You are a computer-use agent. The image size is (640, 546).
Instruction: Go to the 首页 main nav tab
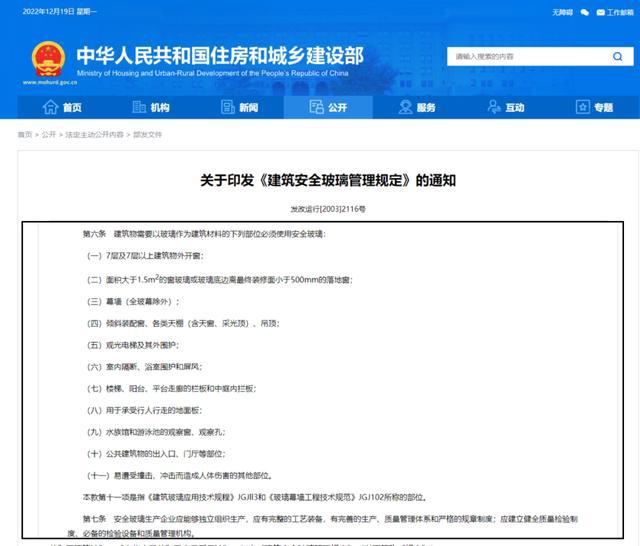tap(60, 108)
